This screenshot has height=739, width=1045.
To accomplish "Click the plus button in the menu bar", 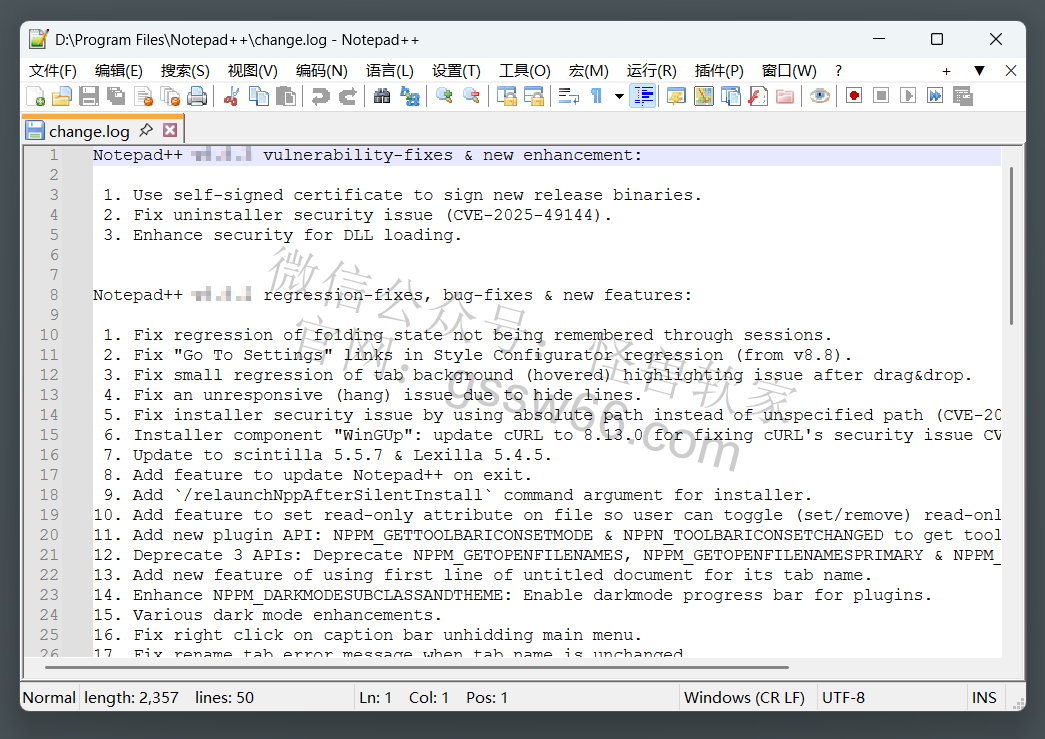I will (946, 71).
